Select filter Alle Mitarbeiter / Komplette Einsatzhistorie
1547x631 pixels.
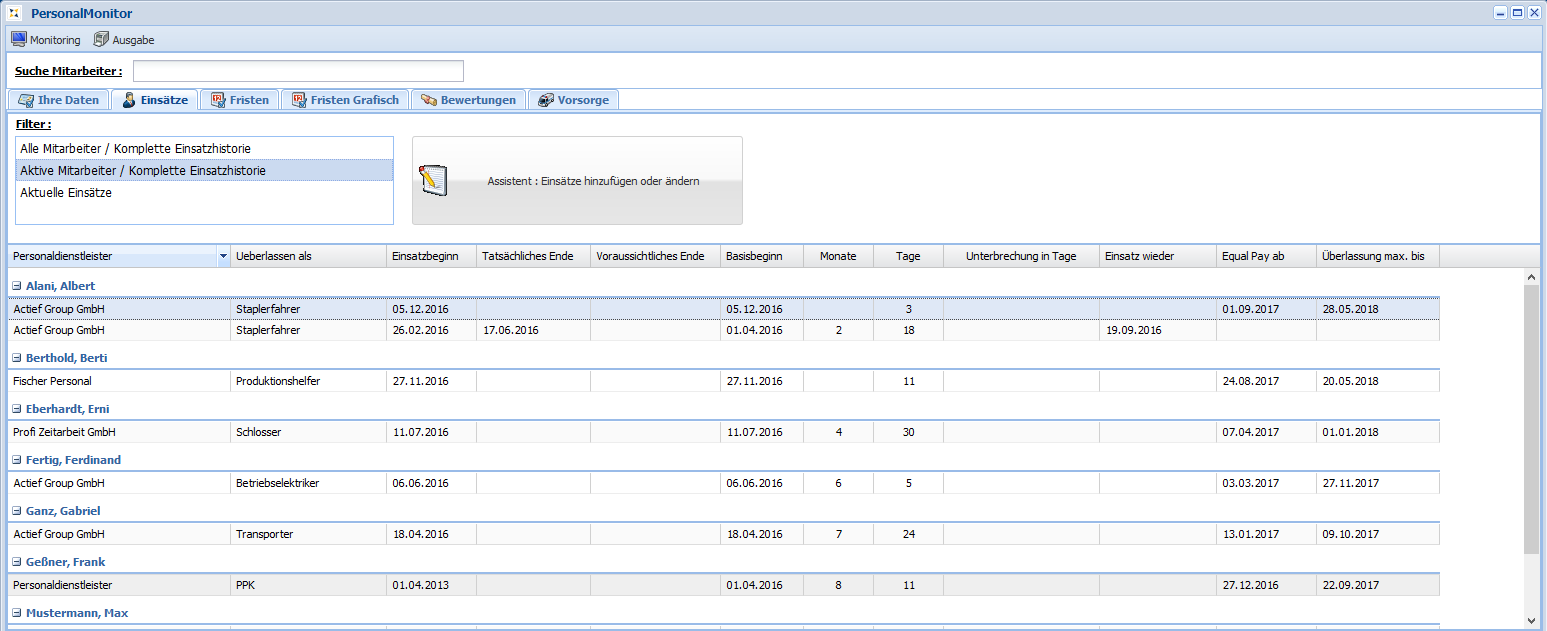[135, 149]
